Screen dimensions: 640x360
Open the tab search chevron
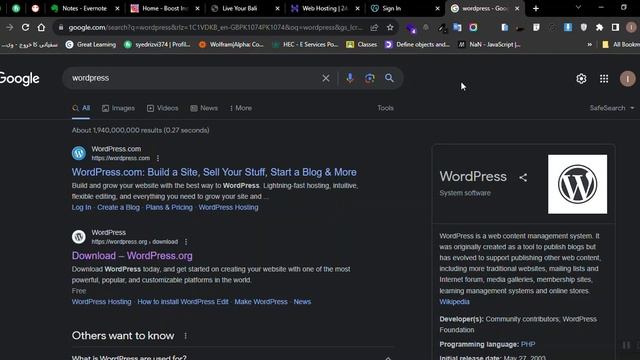(x=578, y=7)
